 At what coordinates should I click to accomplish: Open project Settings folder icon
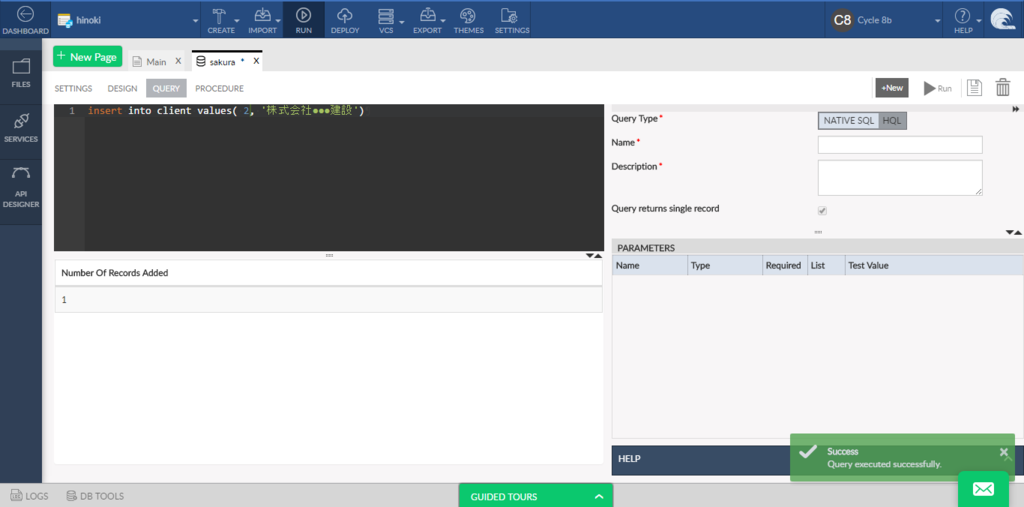(511, 20)
